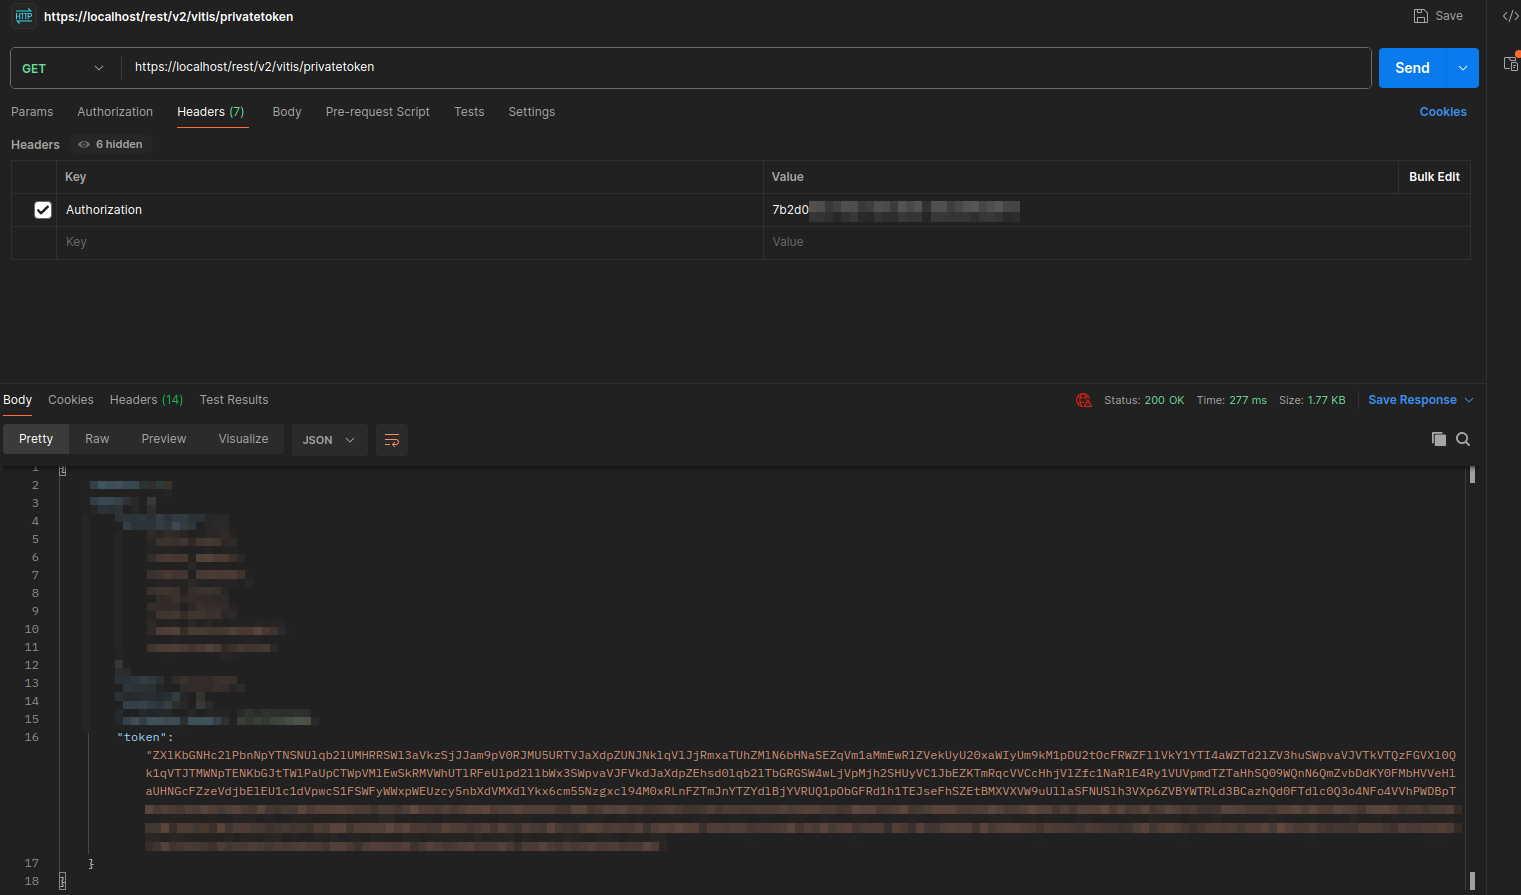Click line number 16 in the gutter
Image resolution: width=1521 pixels, height=895 pixels.
32,737
